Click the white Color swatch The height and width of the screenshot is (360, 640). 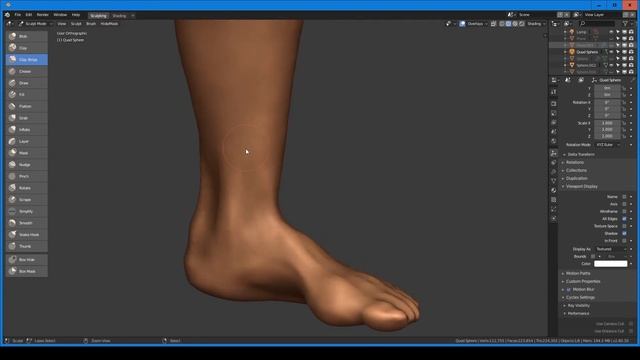[610, 264]
